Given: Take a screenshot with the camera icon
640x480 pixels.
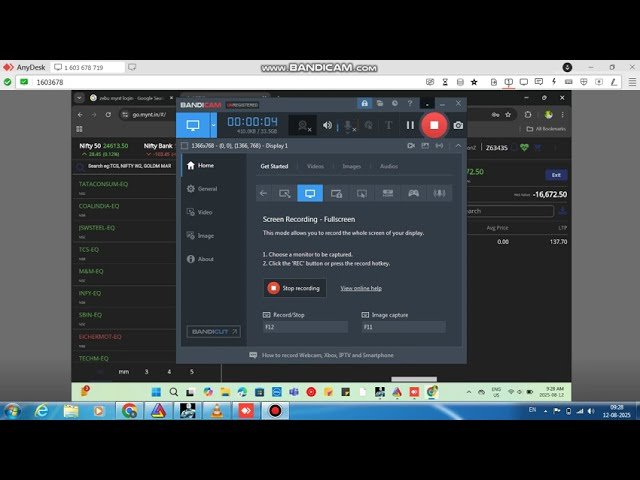Looking at the screenshot, I should pyautogui.click(x=458, y=125).
